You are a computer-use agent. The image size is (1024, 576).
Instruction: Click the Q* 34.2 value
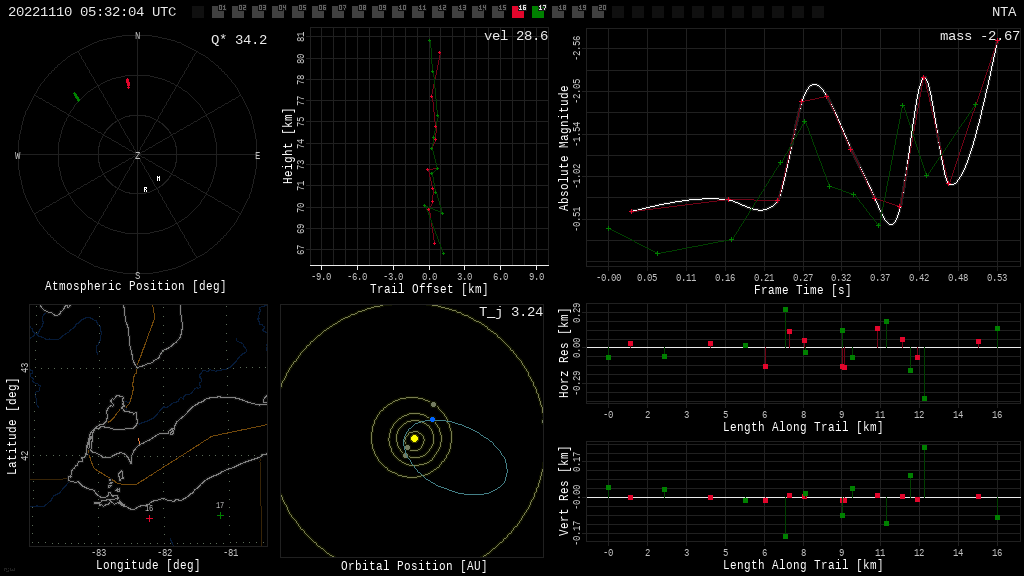(x=239, y=40)
